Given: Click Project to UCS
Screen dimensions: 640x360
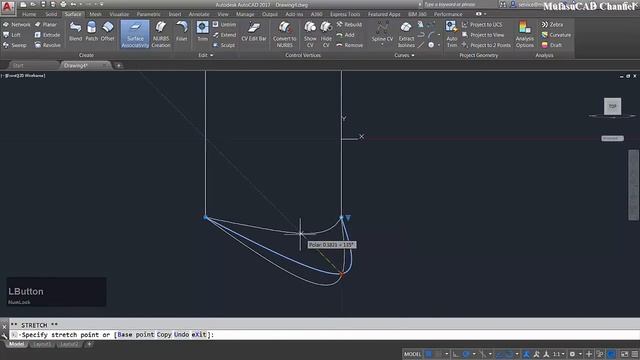Looking at the screenshot, I should [482, 24].
